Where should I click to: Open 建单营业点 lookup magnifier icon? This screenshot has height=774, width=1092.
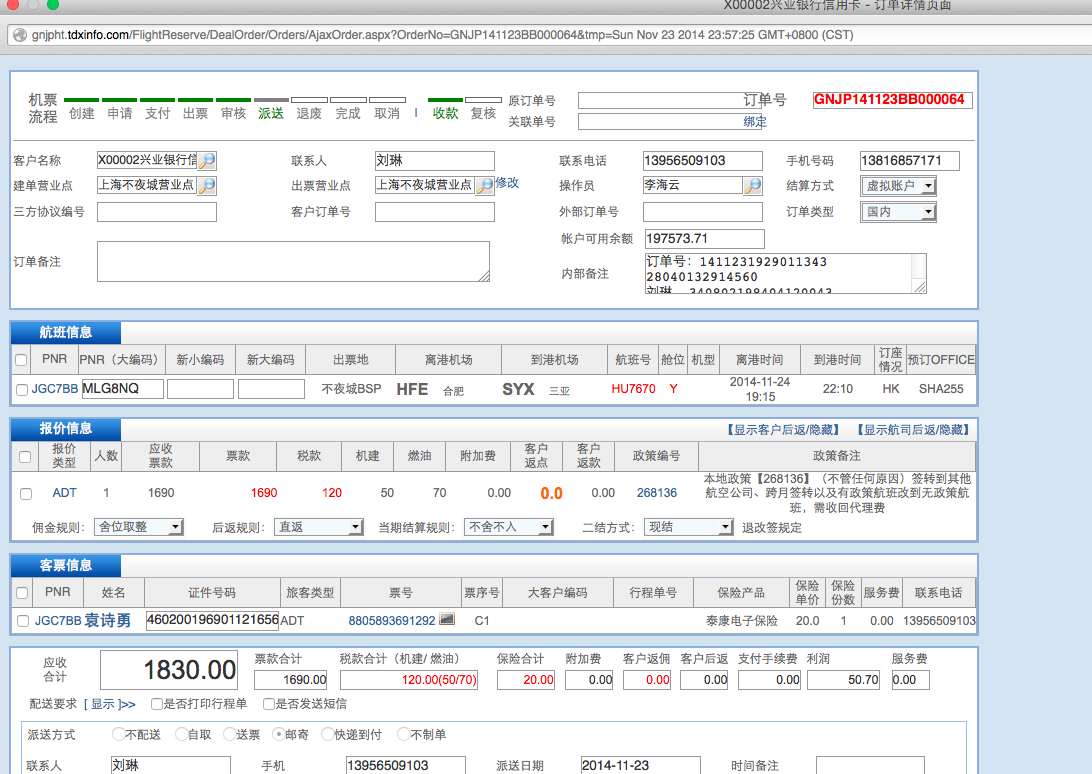pos(207,185)
